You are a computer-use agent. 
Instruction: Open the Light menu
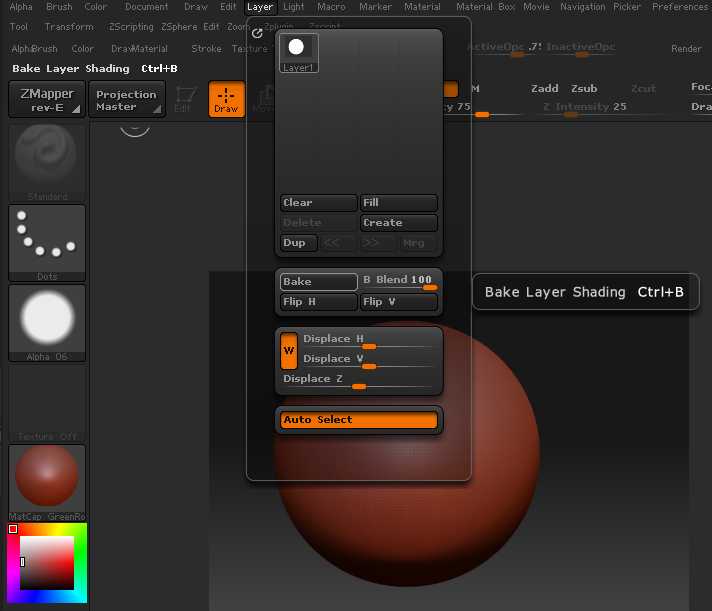pyautogui.click(x=294, y=7)
